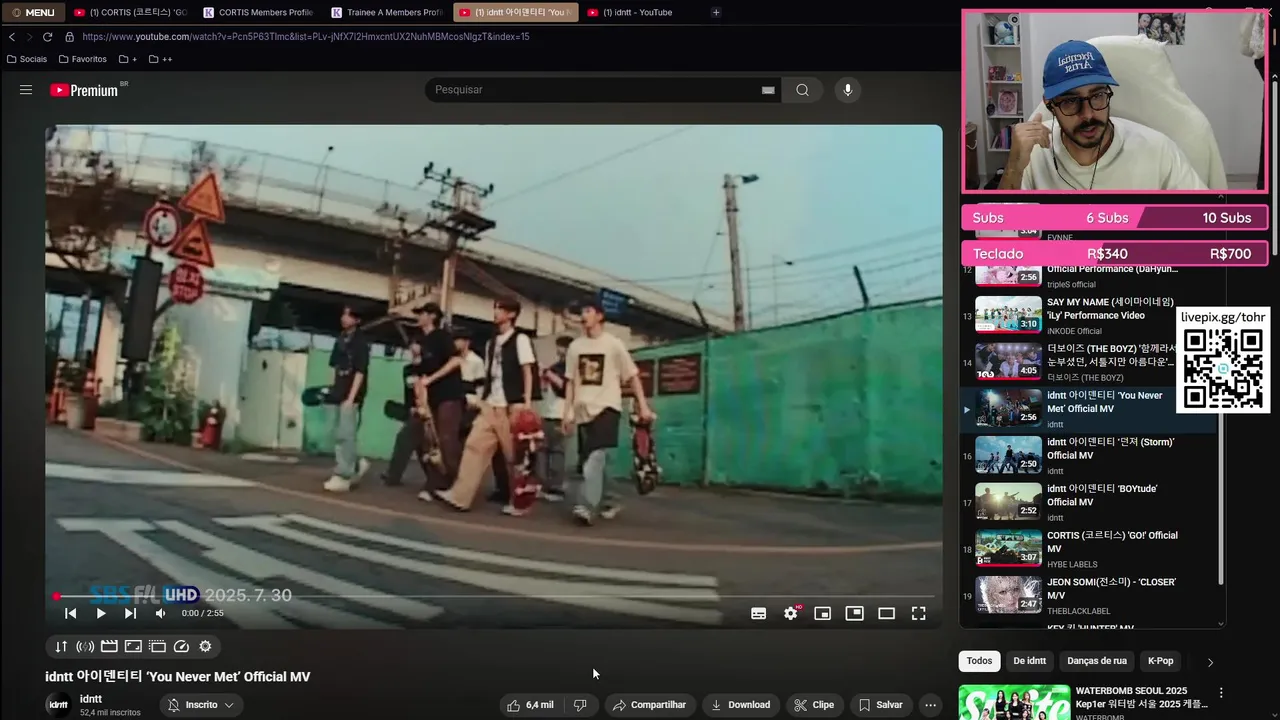
Task: Enable miniplayer mode
Action: click(822, 613)
